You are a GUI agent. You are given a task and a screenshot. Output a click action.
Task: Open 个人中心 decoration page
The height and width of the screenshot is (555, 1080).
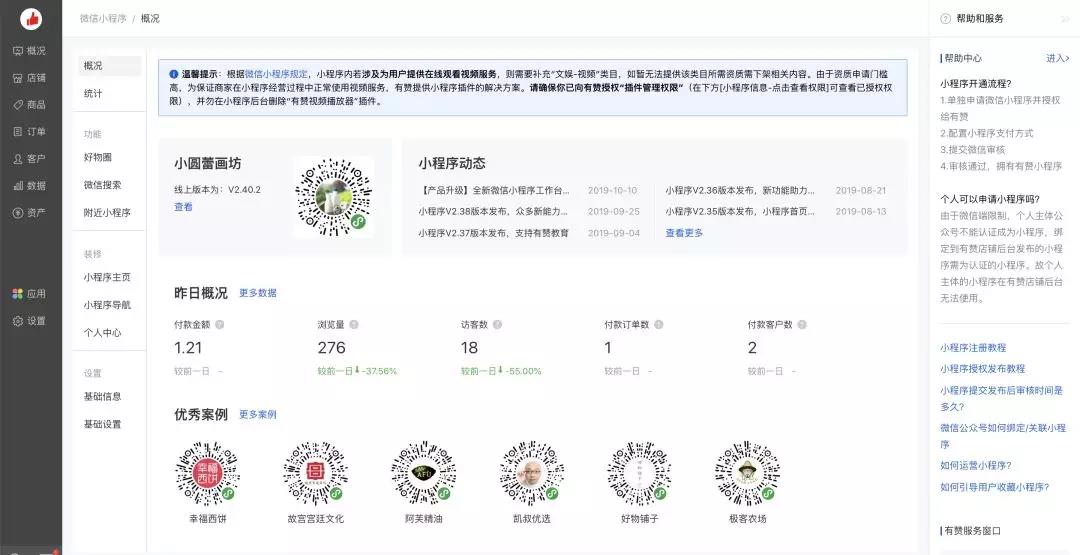tap(103, 333)
